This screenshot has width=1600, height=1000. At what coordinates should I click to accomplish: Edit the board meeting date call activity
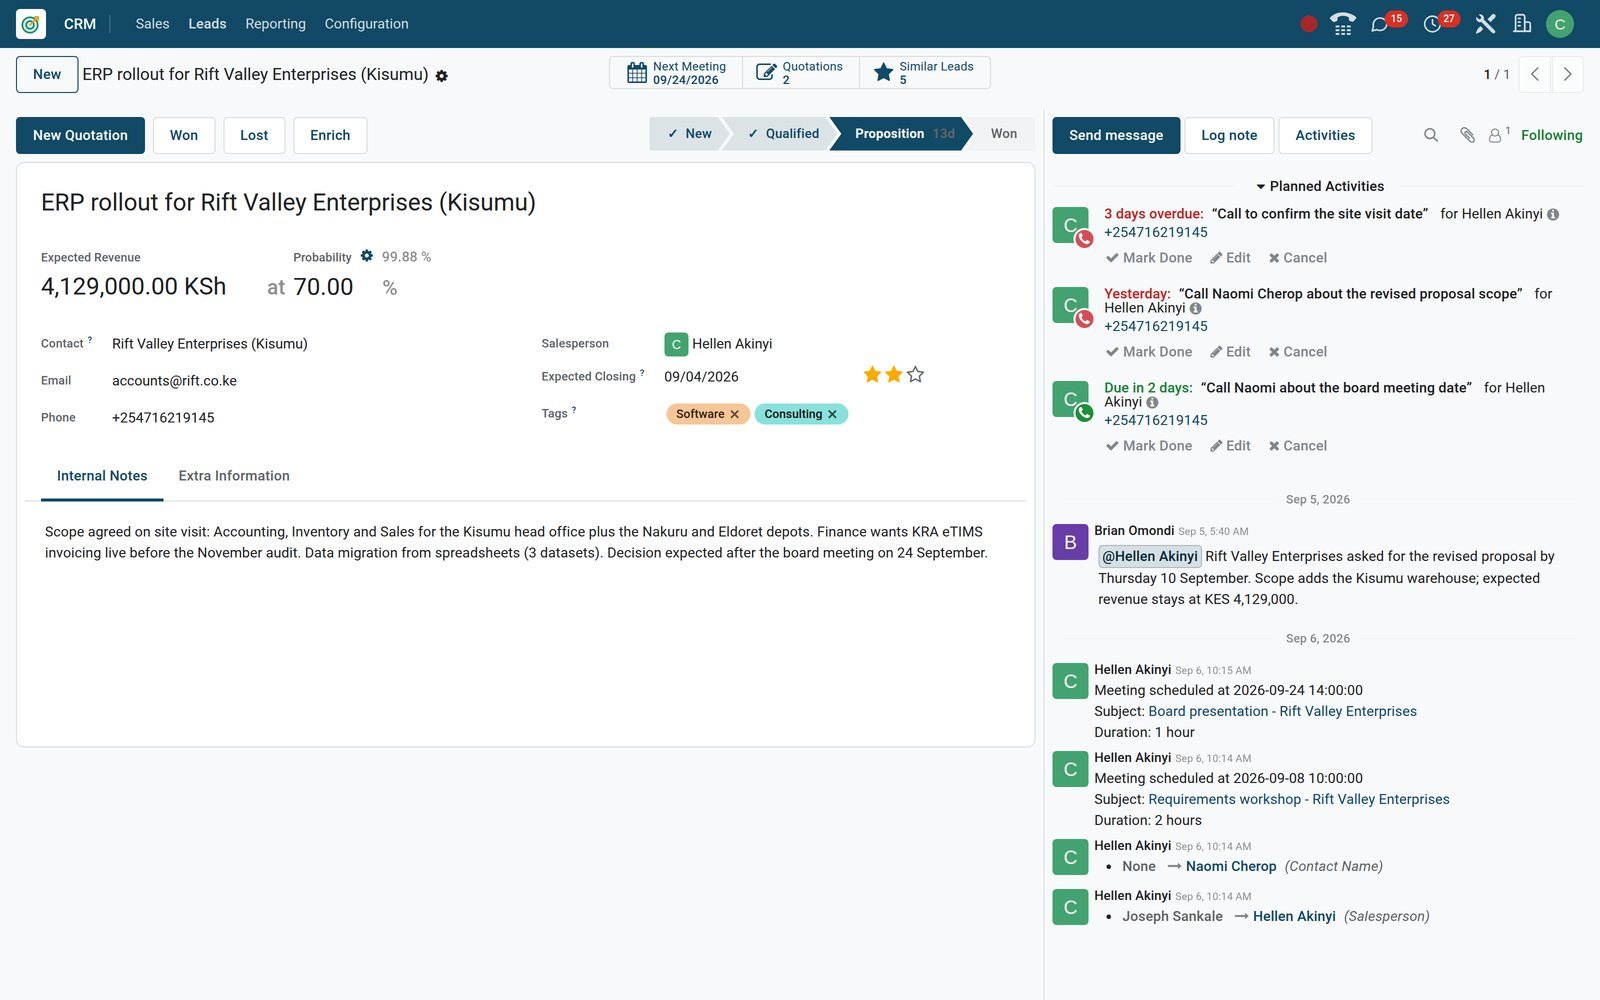point(1230,446)
